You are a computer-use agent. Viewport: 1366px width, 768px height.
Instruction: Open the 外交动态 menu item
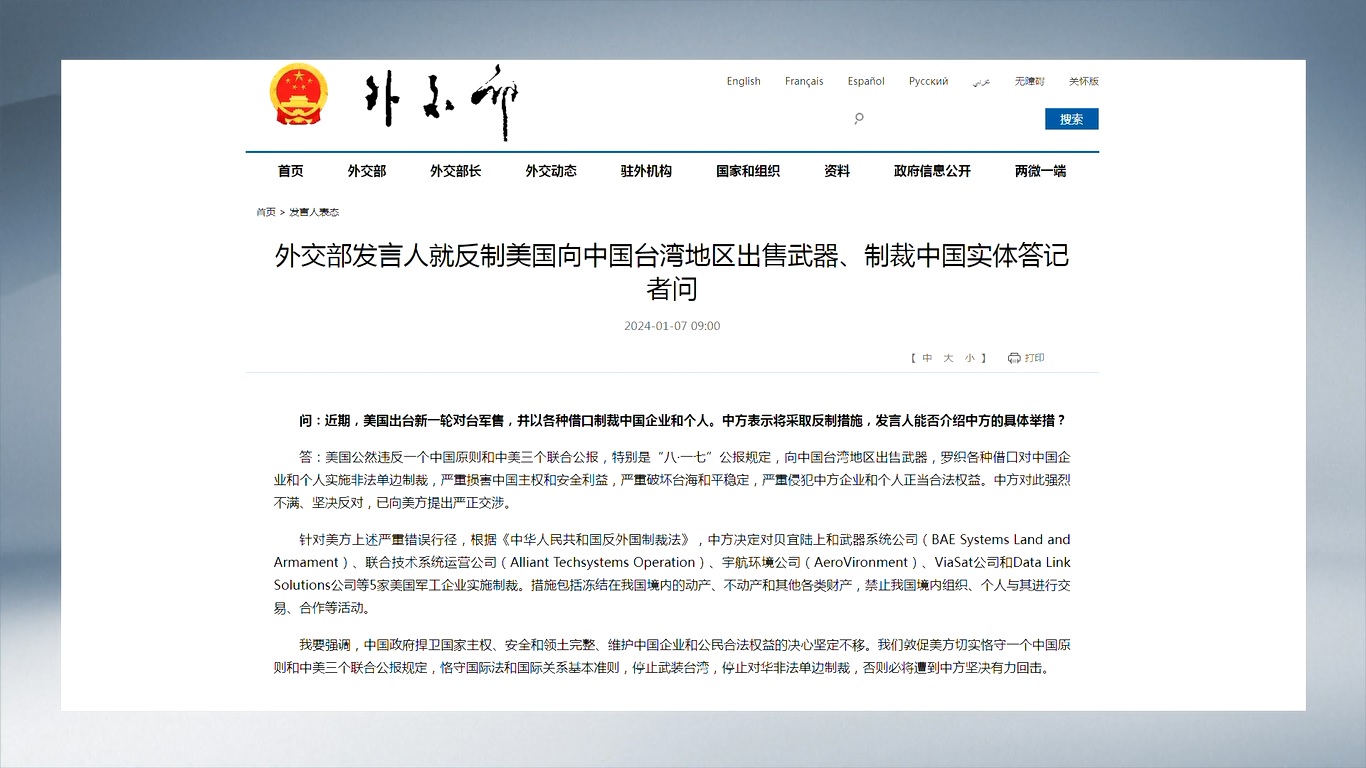(550, 171)
